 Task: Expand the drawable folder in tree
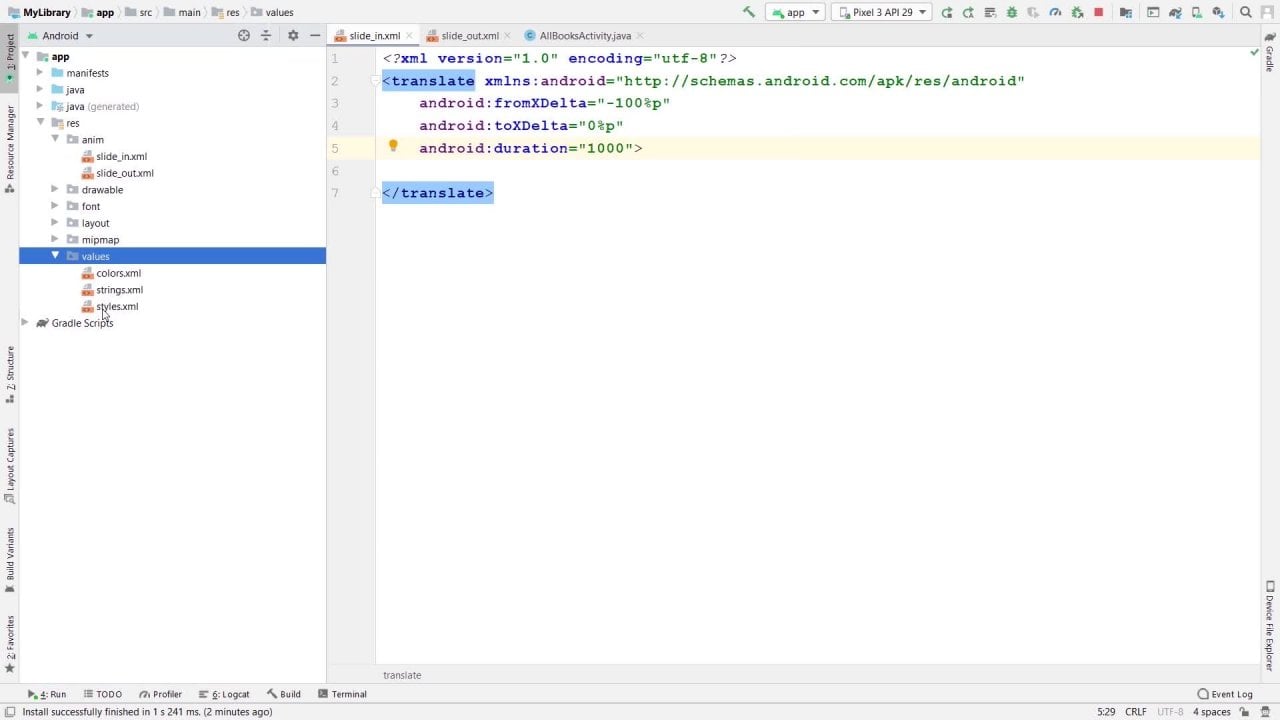click(x=56, y=190)
